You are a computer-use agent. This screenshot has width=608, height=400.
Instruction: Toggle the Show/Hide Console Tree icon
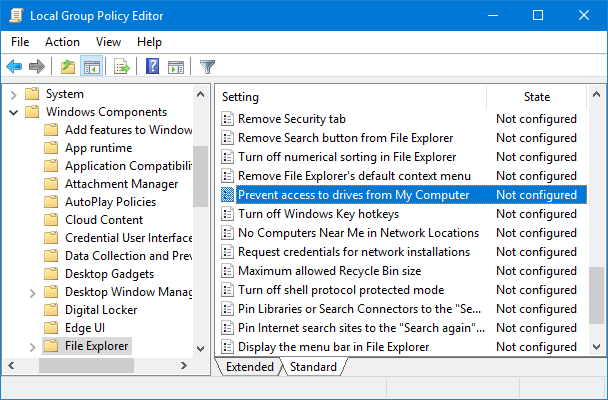pyautogui.click(x=91, y=67)
